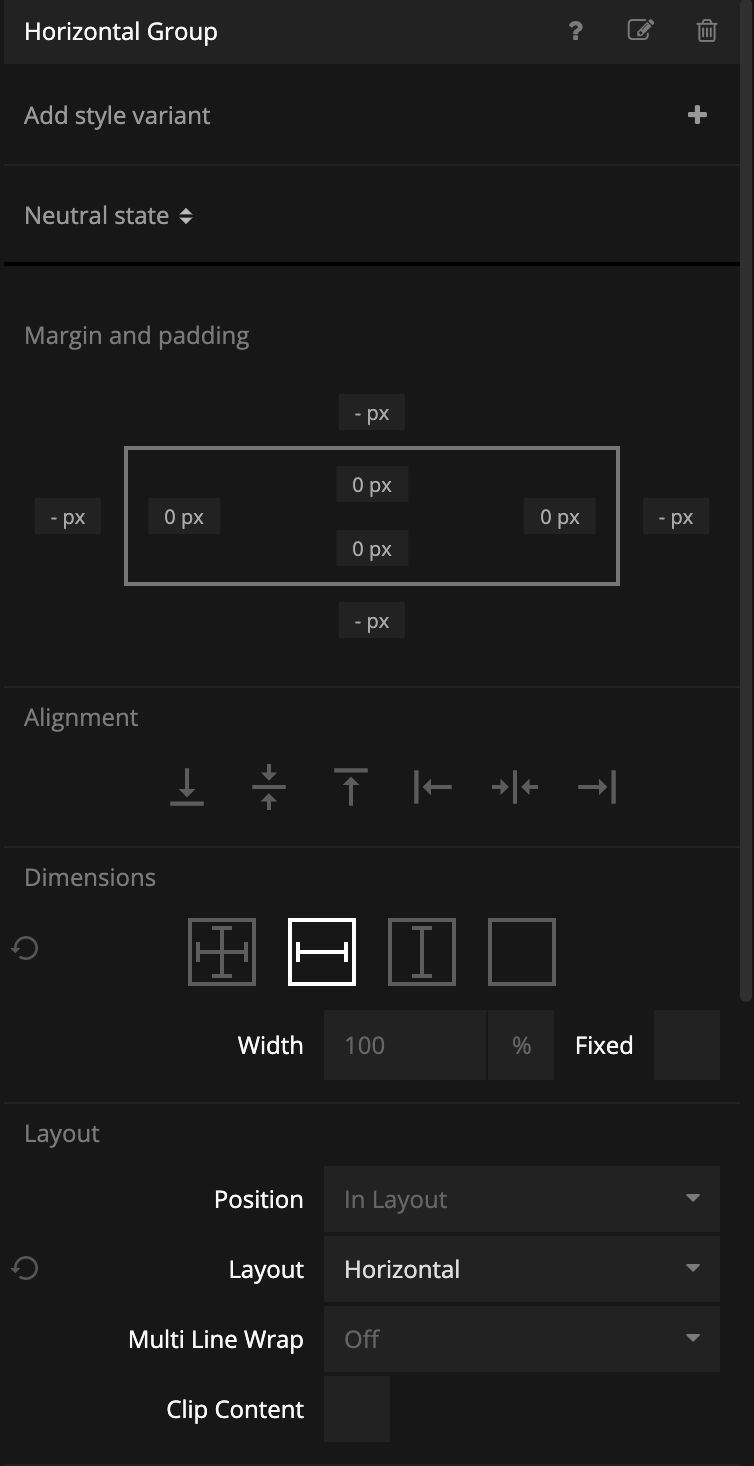Select the fill height dimension option
The height and width of the screenshot is (1466, 754).
422,951
